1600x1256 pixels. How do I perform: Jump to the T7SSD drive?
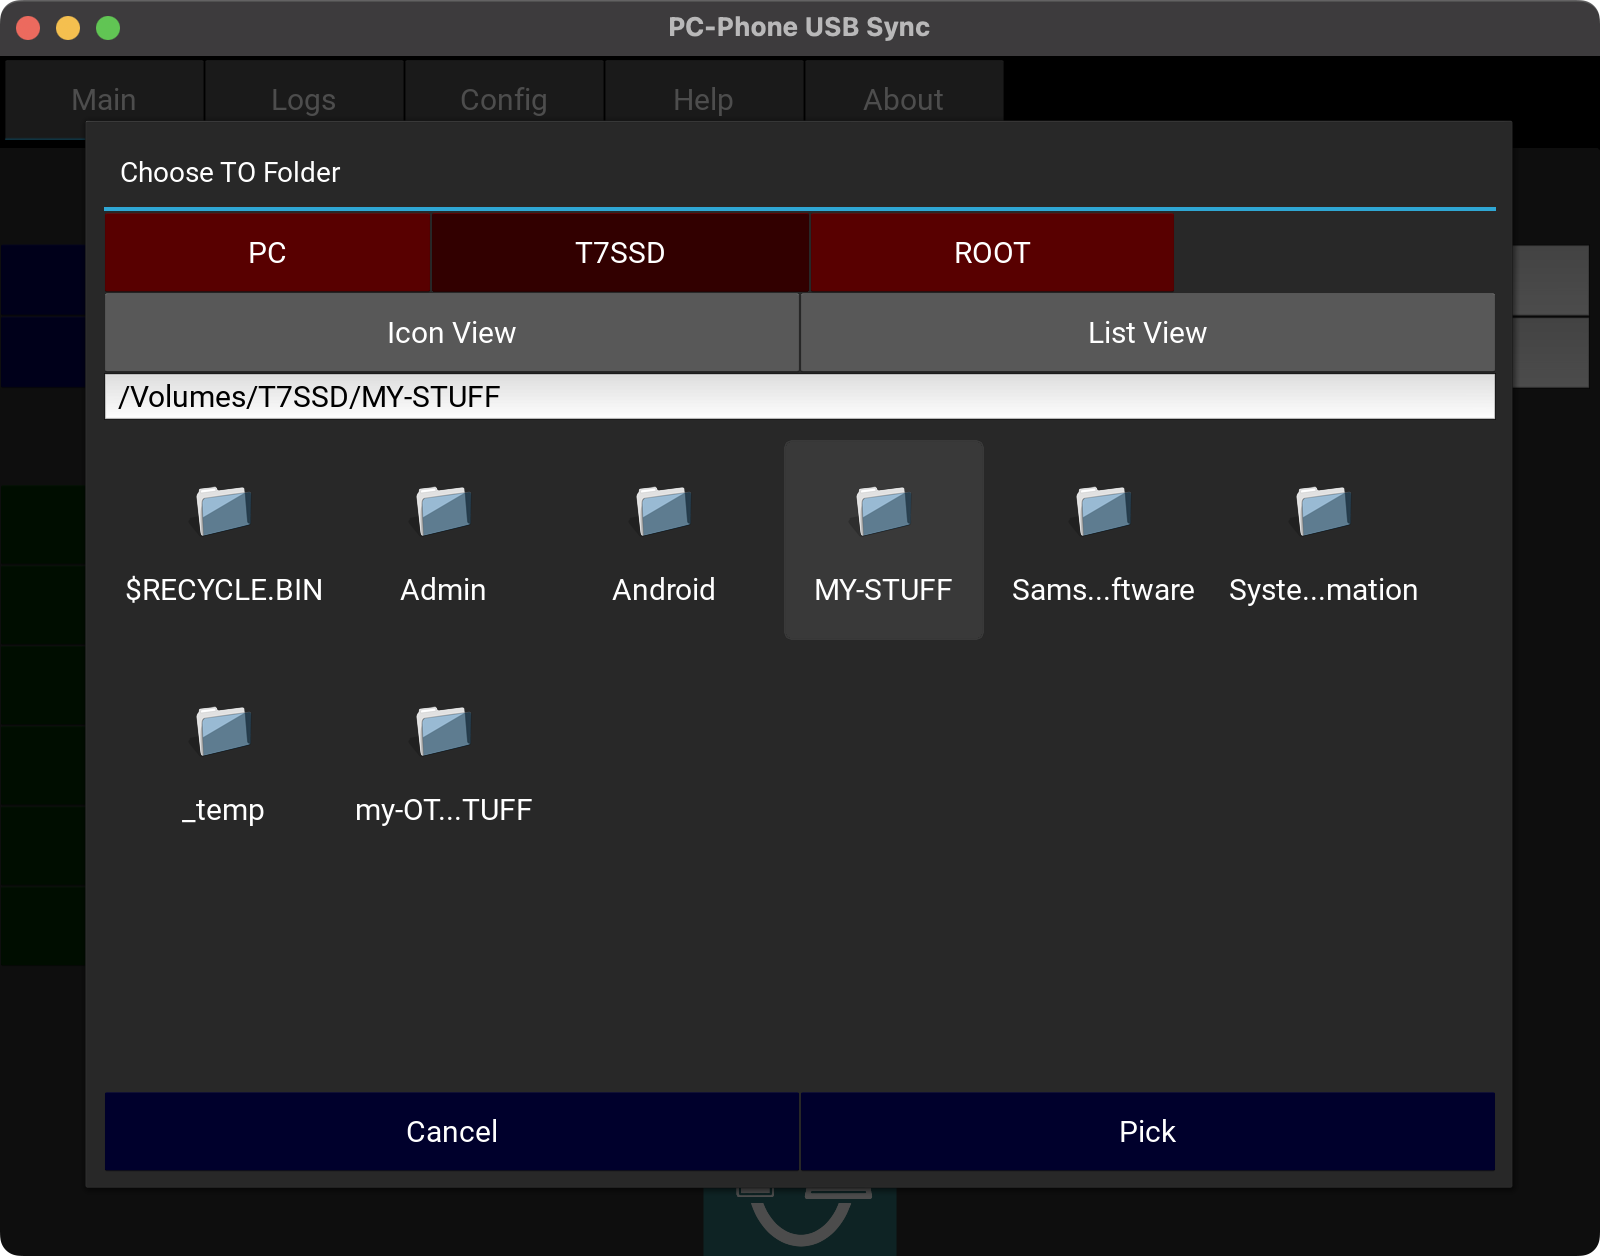click(x=620, y=253)
